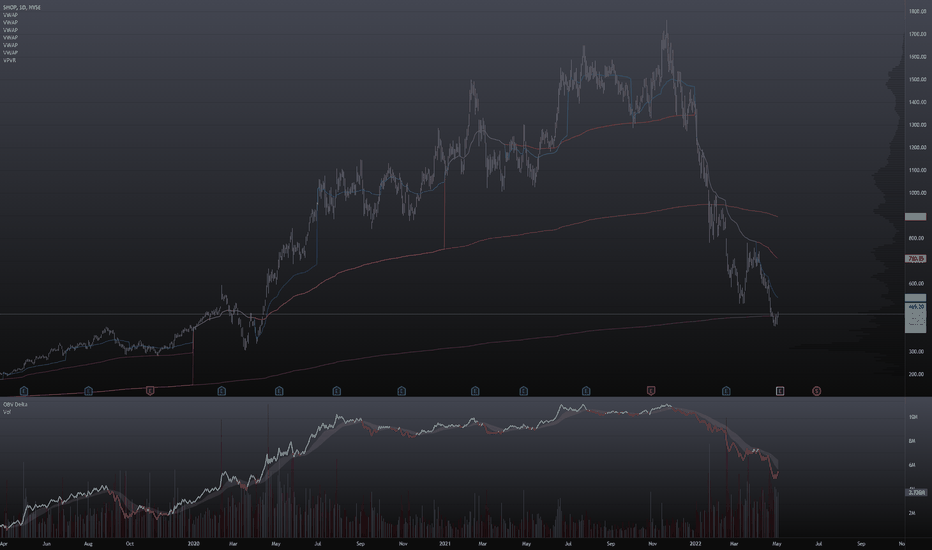This screenshot has height=550, width=932.
Task: Open the earnings marker near February 2022
Action: (x=726, y=391)
